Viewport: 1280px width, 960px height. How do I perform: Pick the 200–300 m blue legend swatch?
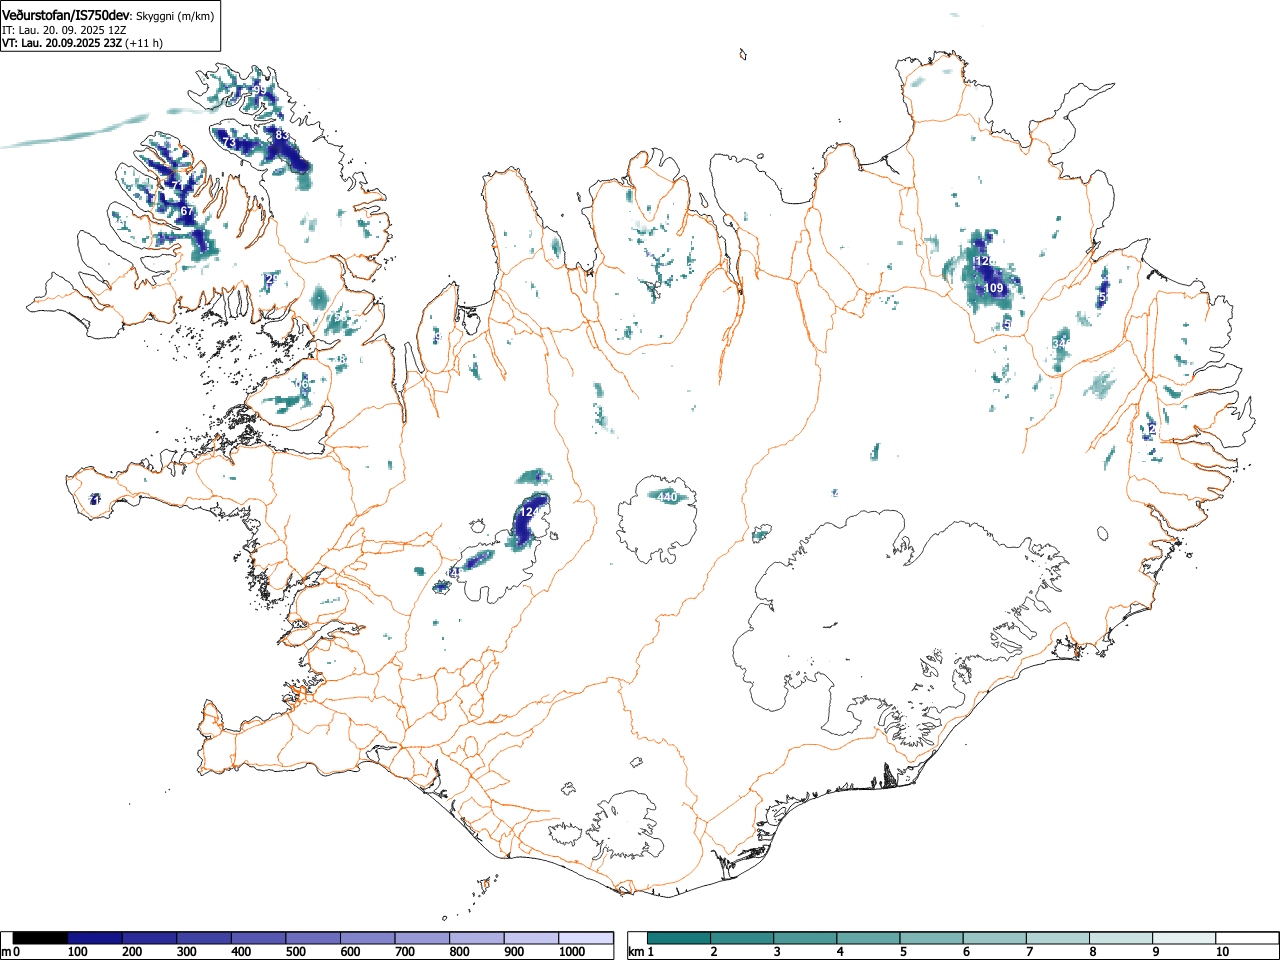click(x=150, y=938)
